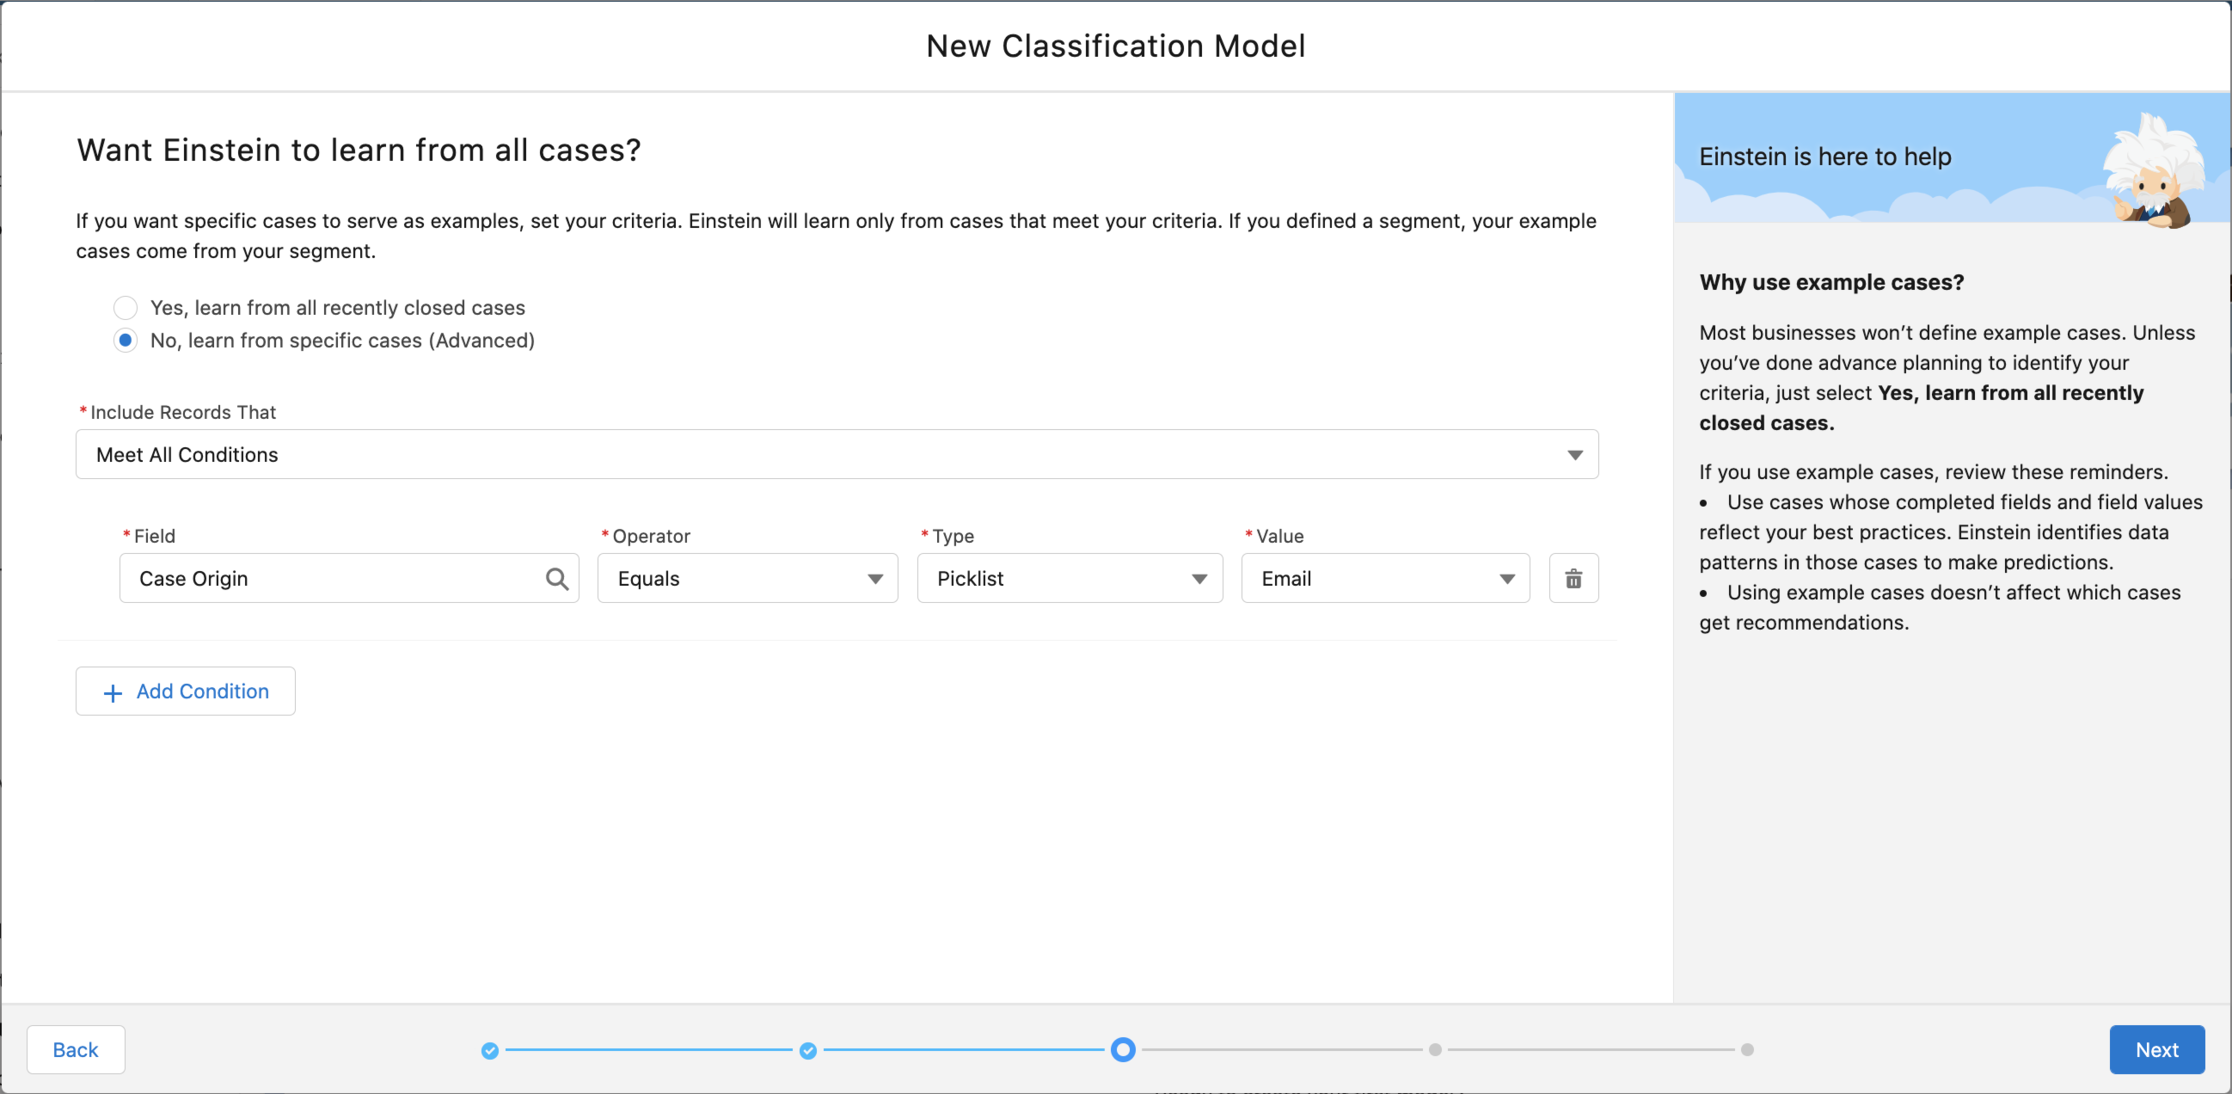Open the Type Picklist dropdown
2232x1094 pixels.
1069,578
